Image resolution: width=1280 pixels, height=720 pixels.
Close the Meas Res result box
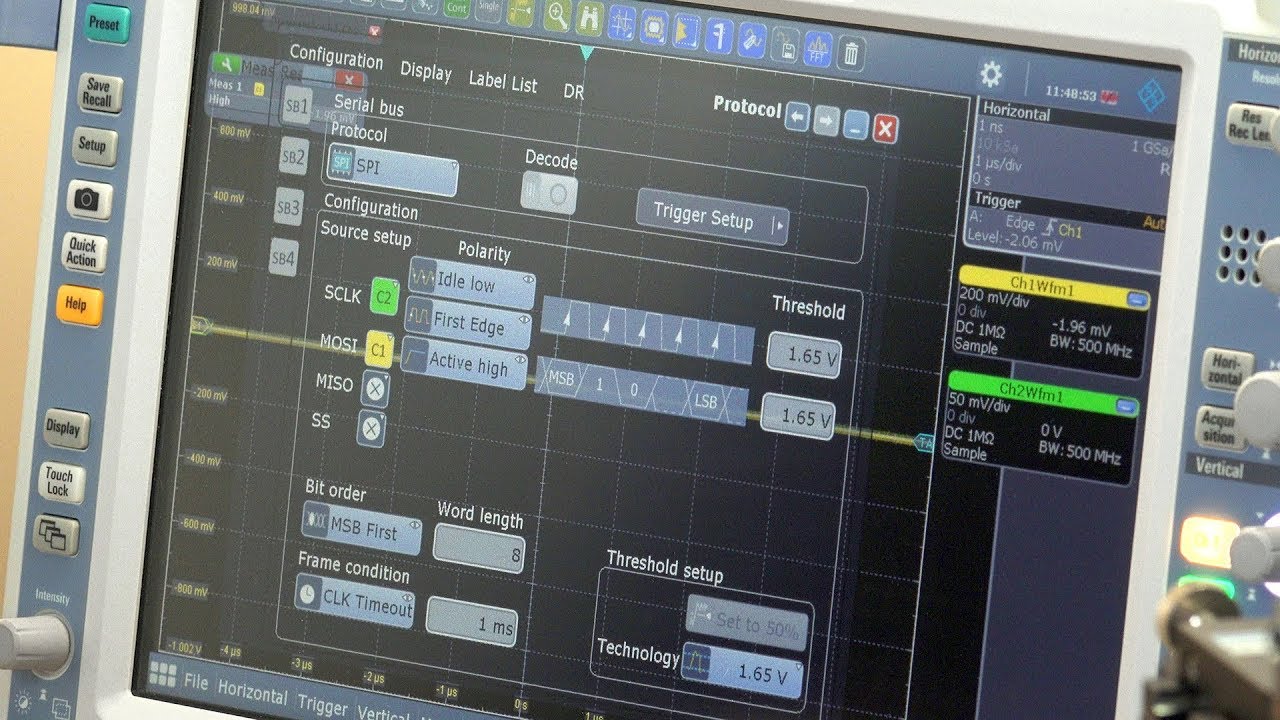(x=348, y=80)
